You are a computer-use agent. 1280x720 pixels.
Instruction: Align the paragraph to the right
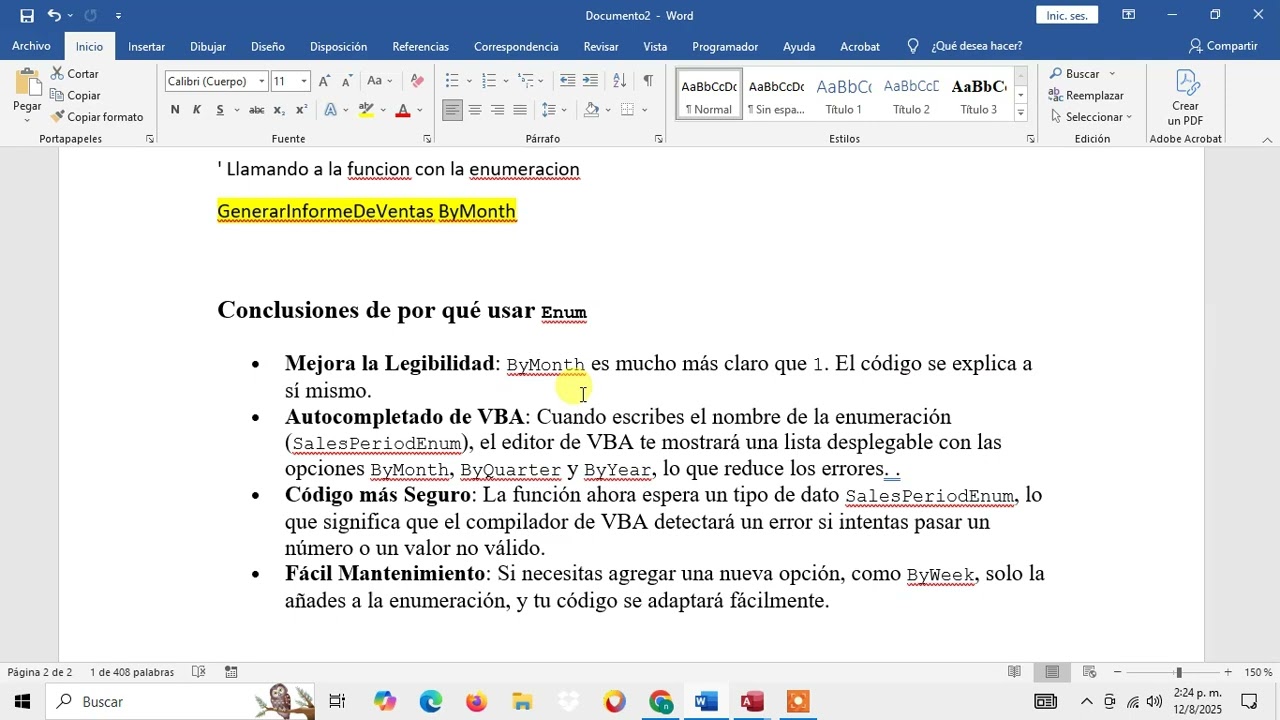tap(497, 110)
